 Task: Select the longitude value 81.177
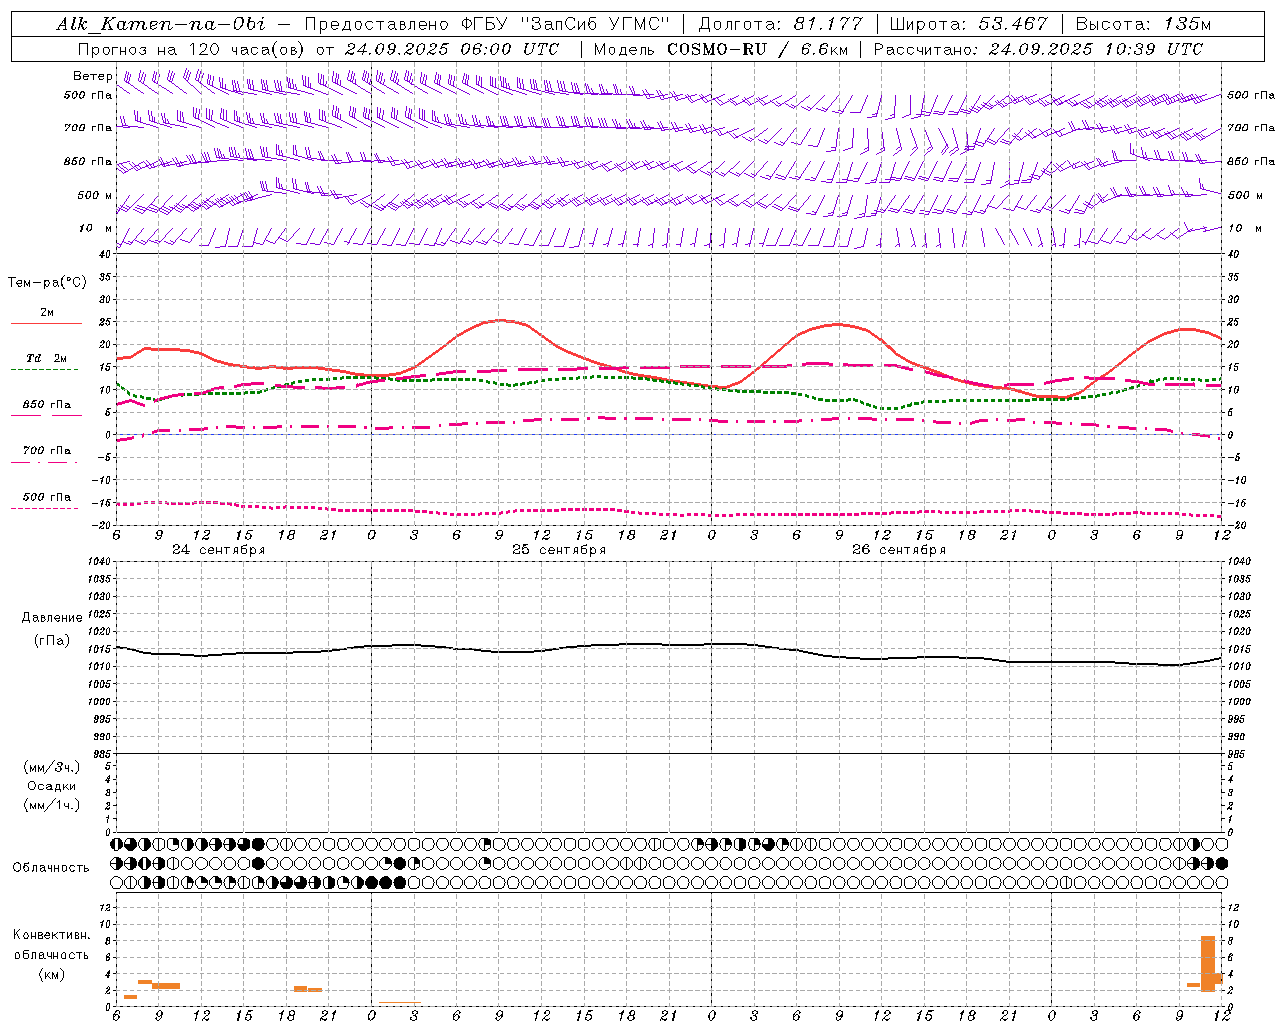(828, 24)
